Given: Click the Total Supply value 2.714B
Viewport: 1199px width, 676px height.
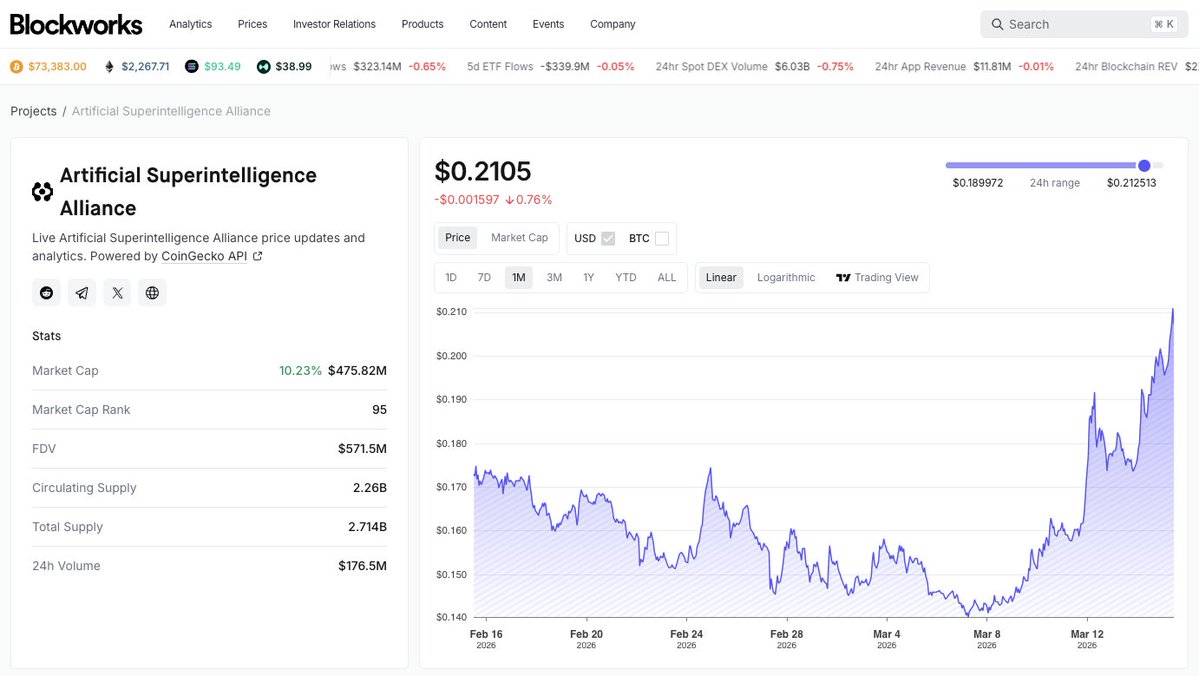Looking at the screenshot, I should point(367,527).
